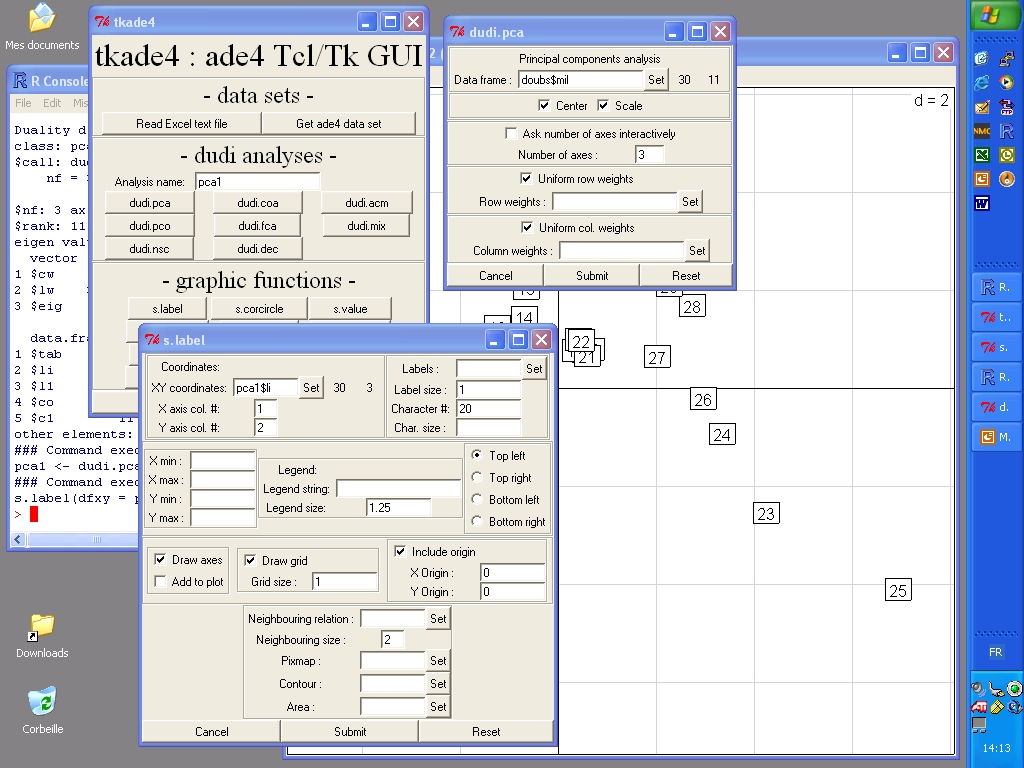Open Mes documents desktop folder
1024x768 pixels.
pos(42,18)
